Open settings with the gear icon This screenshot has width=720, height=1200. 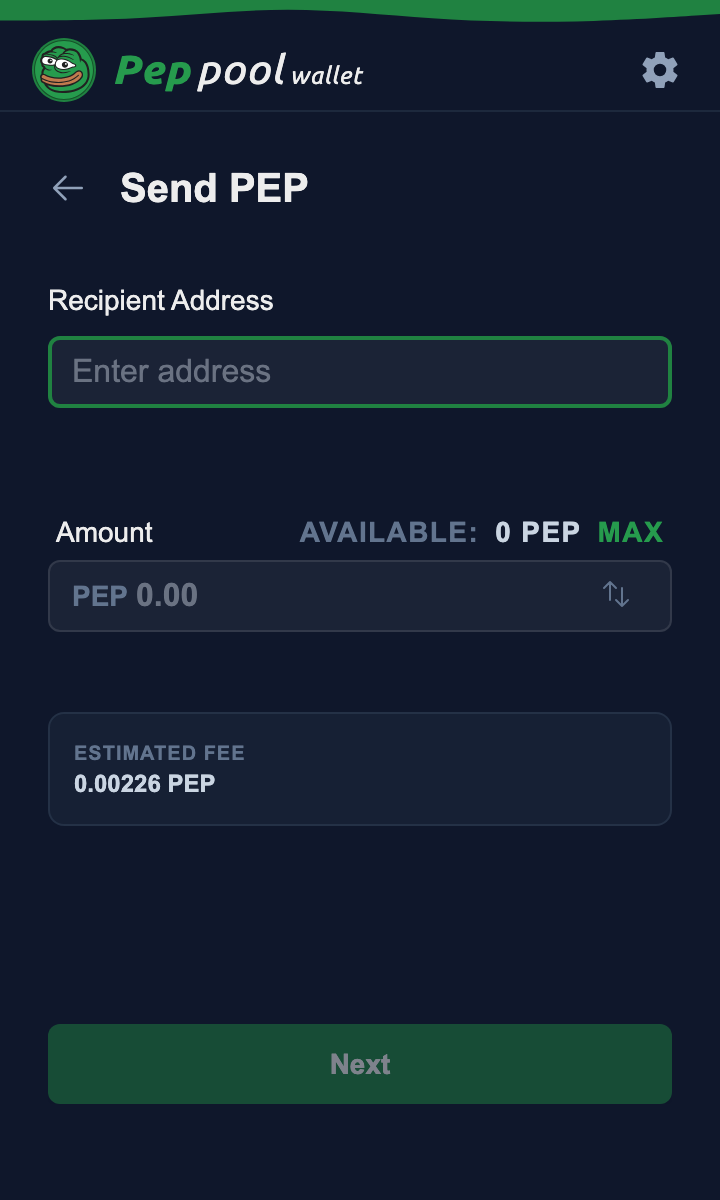pos(660,71)
